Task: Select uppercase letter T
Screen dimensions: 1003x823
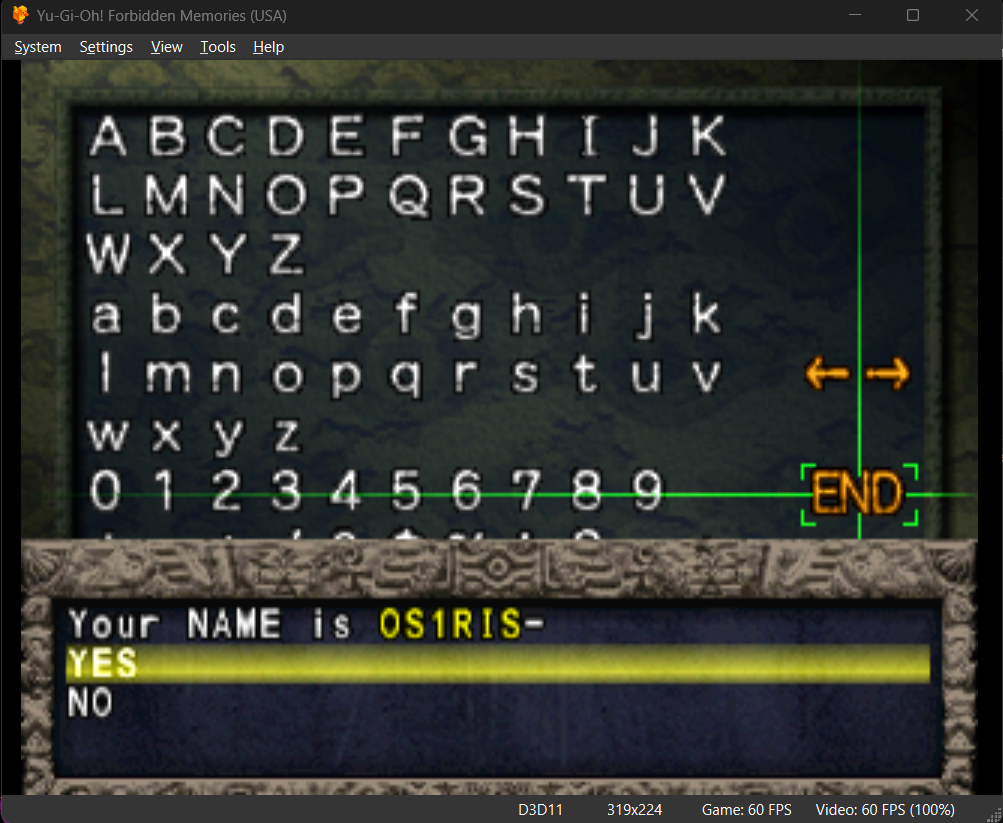Action: [587, 194]
